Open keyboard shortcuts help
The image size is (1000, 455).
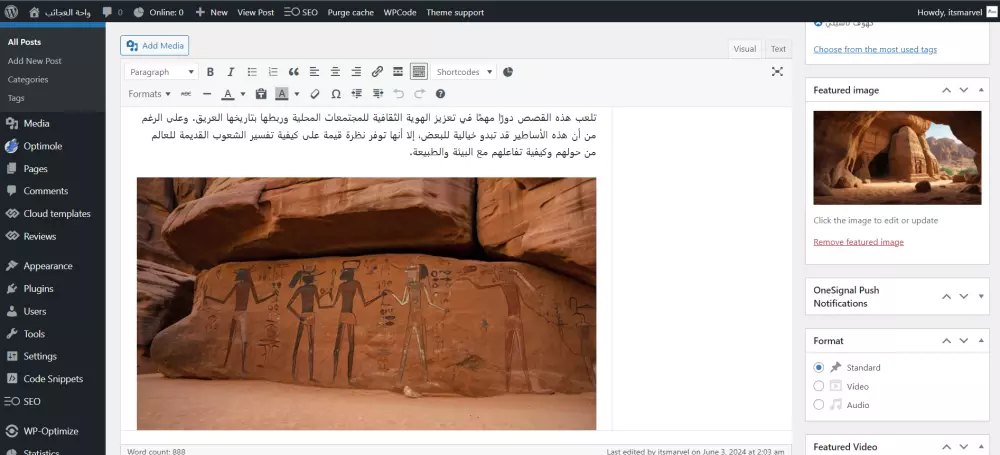pos(440,94)
